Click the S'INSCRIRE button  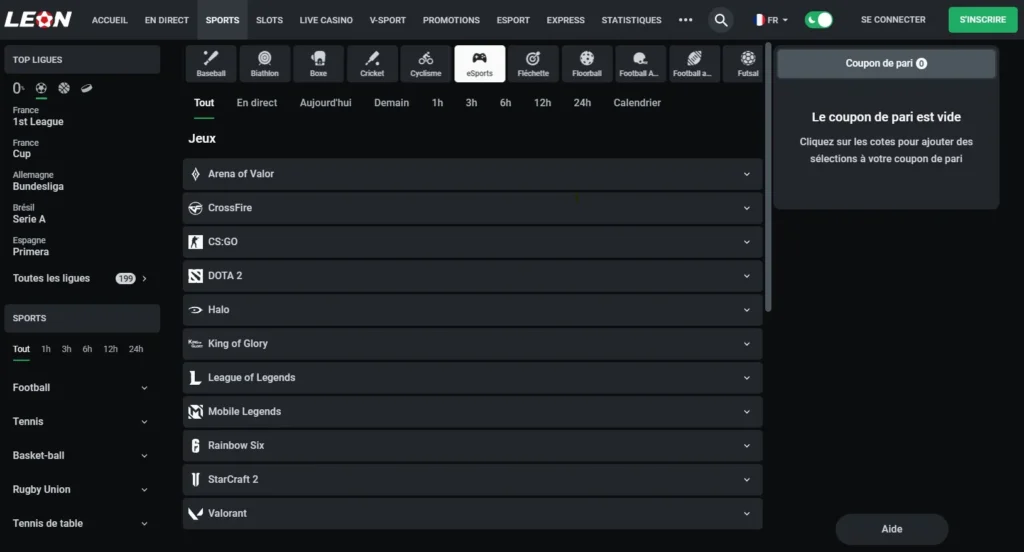[x=982, y=20]
